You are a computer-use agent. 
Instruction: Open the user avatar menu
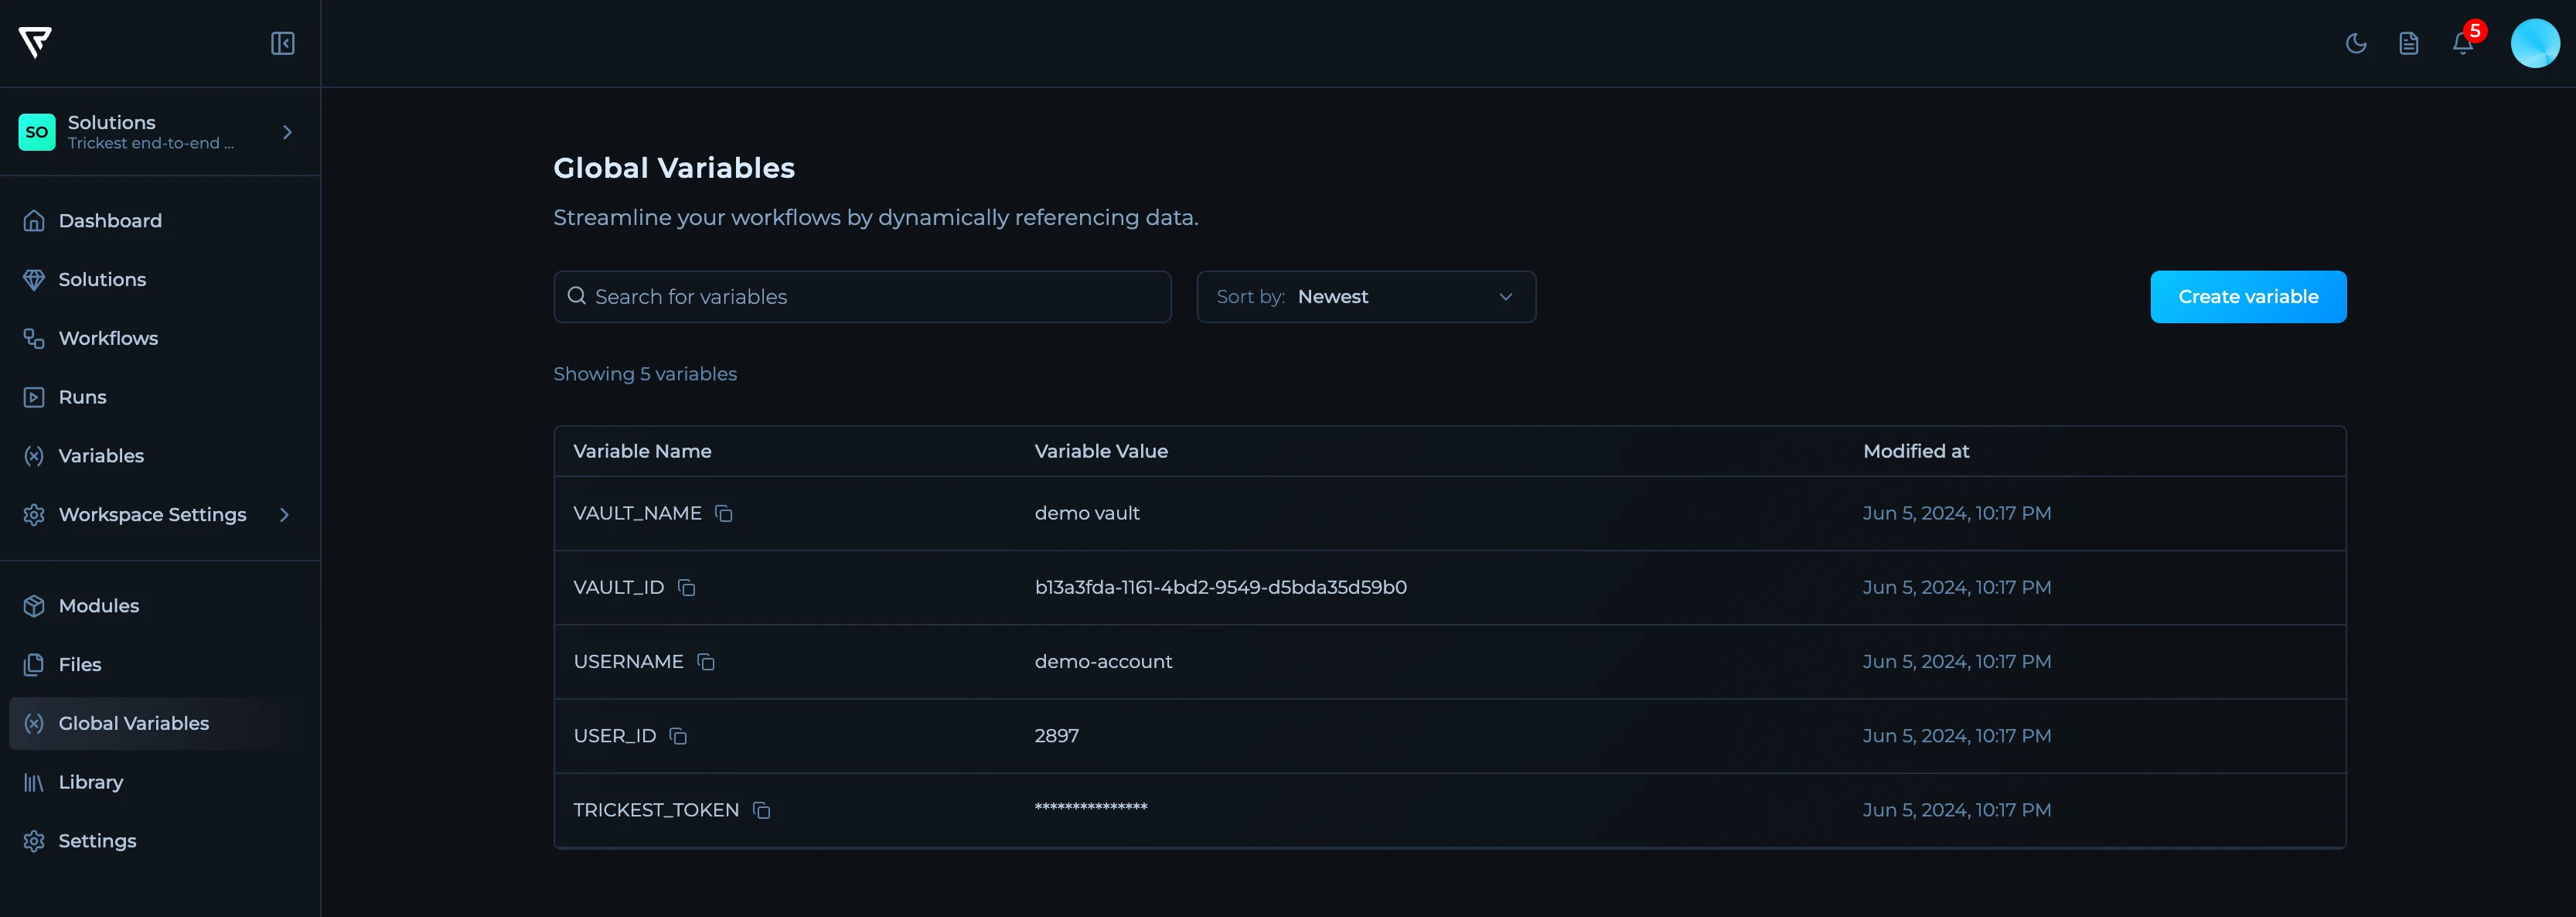2534,43
